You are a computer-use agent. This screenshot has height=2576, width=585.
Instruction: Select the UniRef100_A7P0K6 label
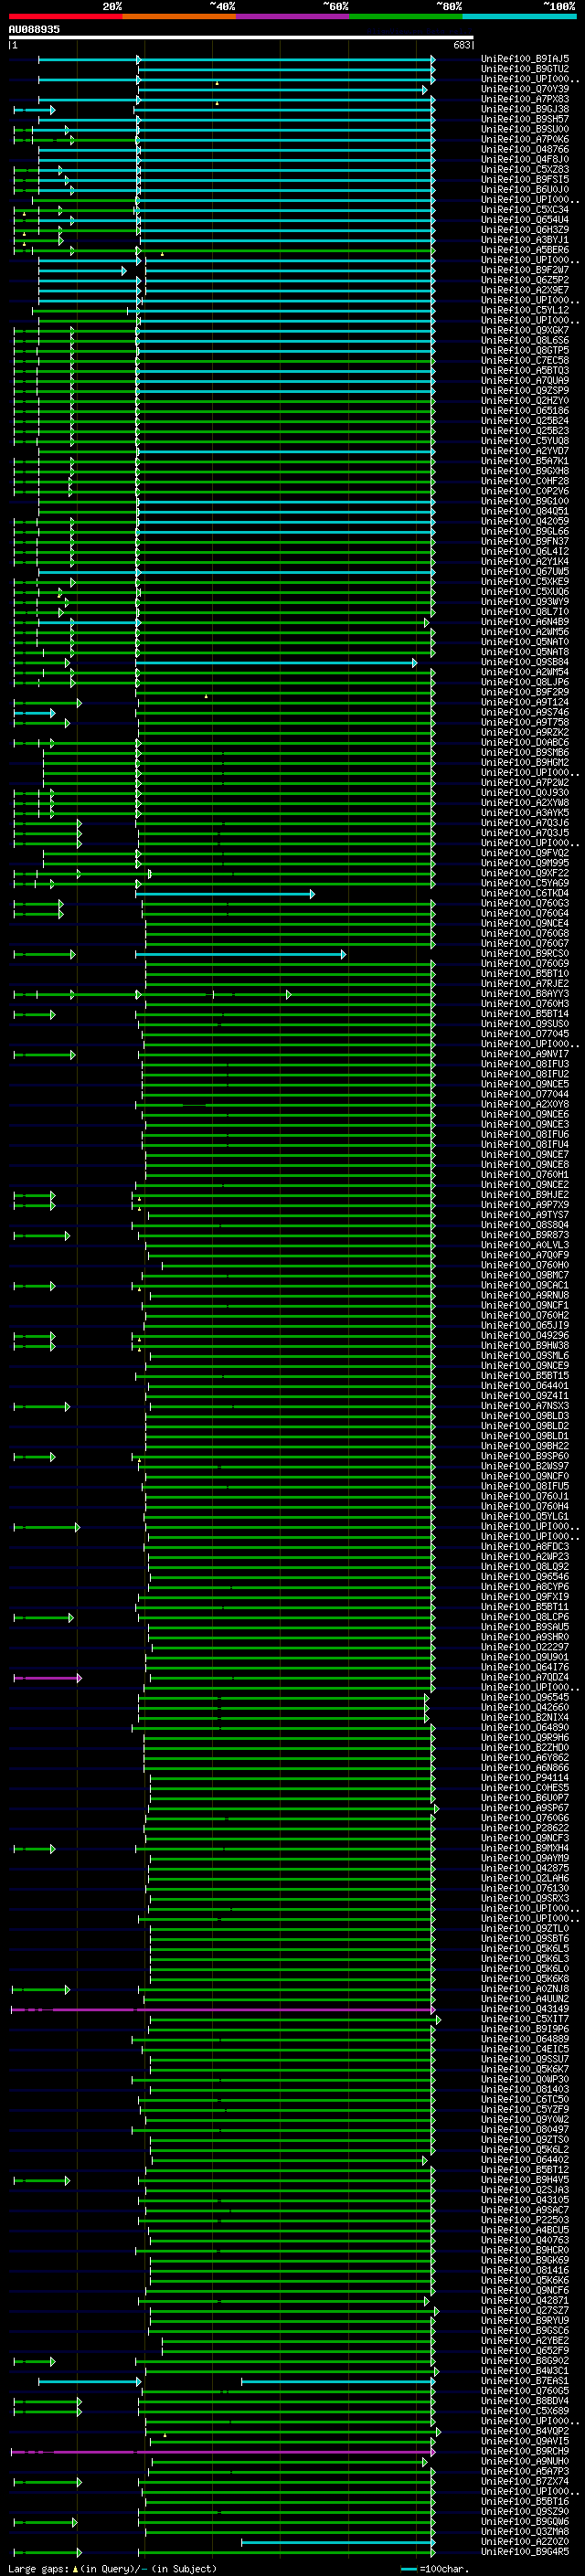tap(525, 139)
